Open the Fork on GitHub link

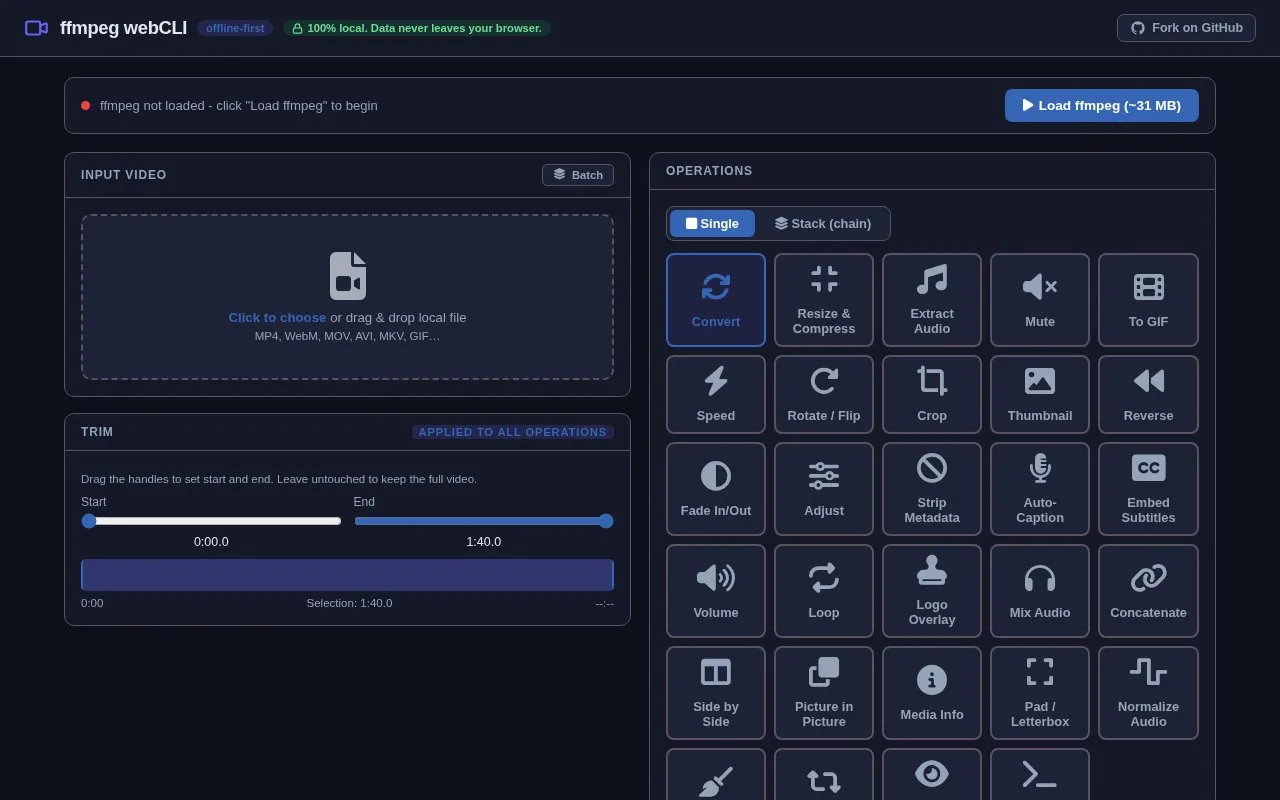tap(1186, 28)
